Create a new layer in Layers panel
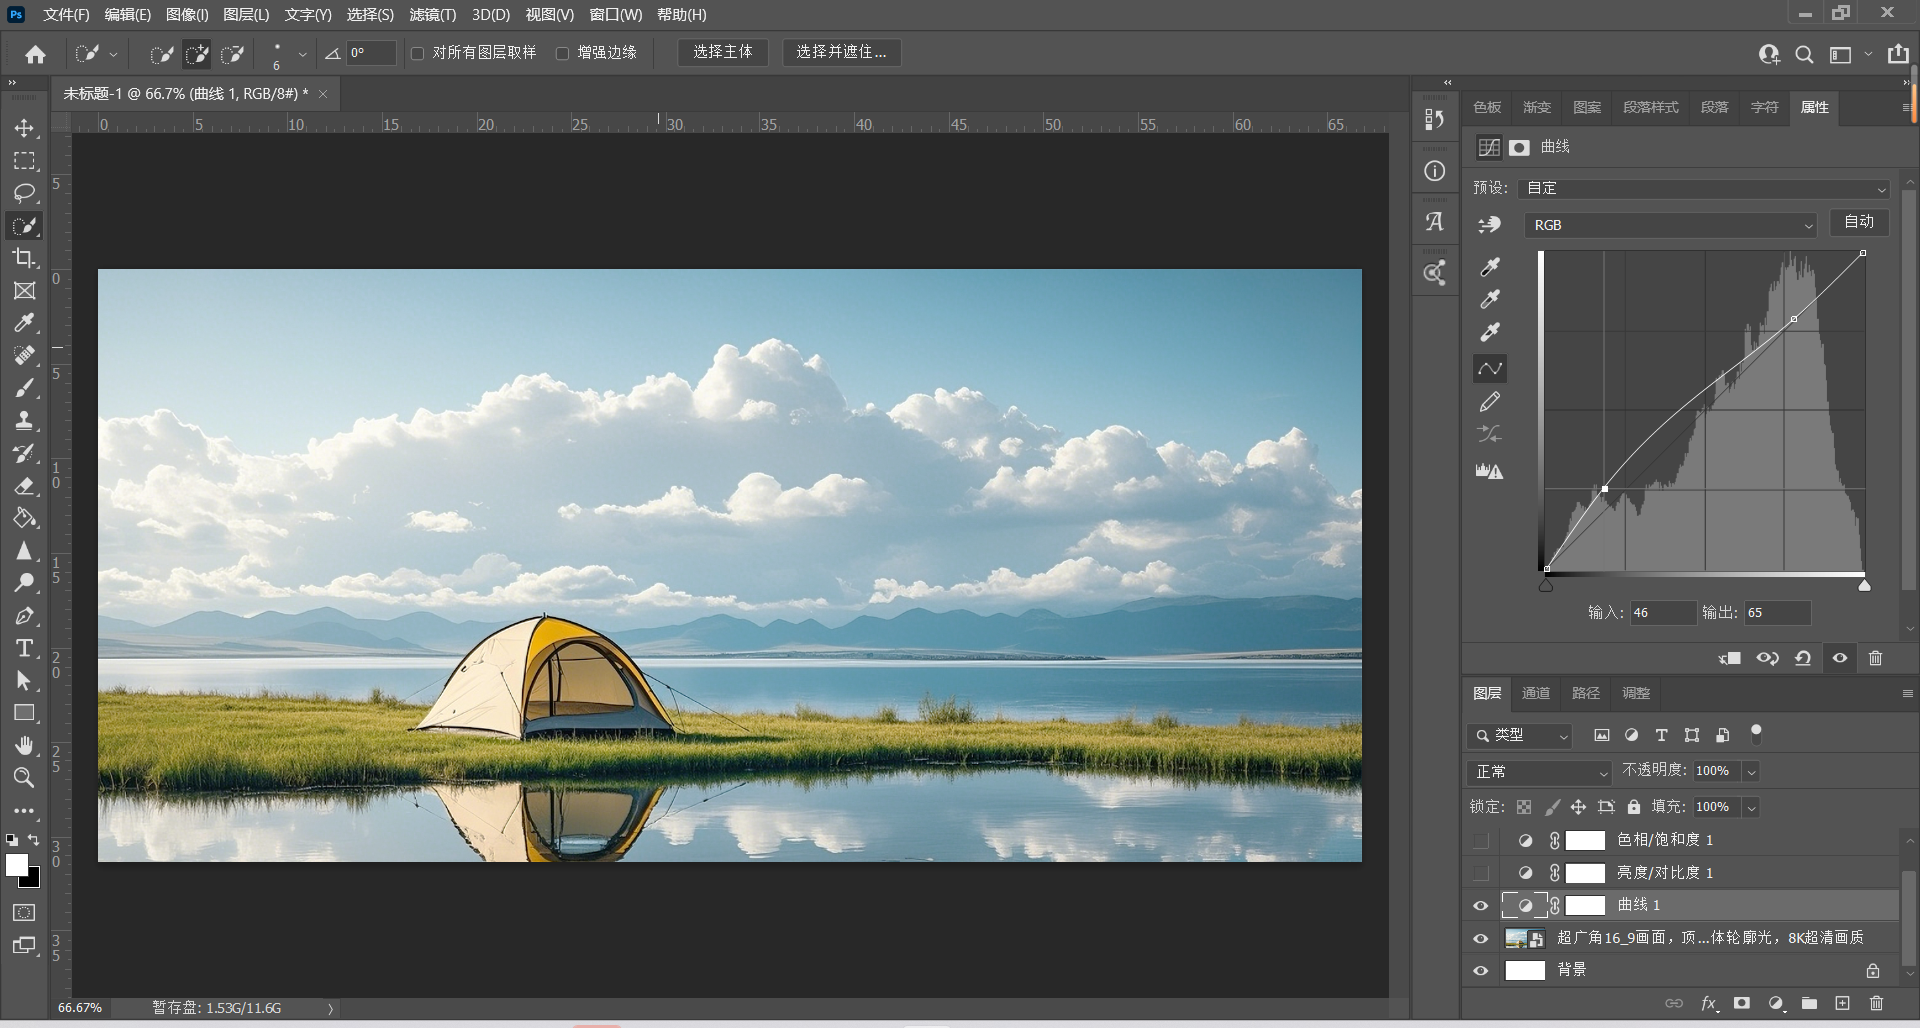 [x=1843, y=1003]
